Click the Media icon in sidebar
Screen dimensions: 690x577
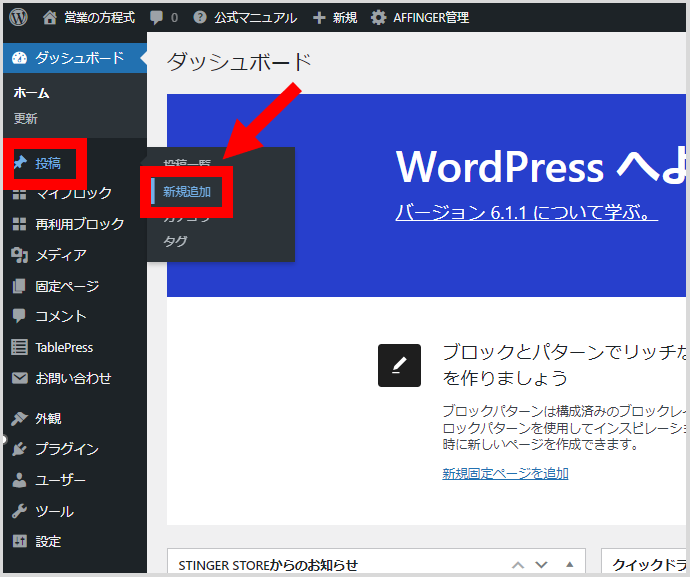19,255
